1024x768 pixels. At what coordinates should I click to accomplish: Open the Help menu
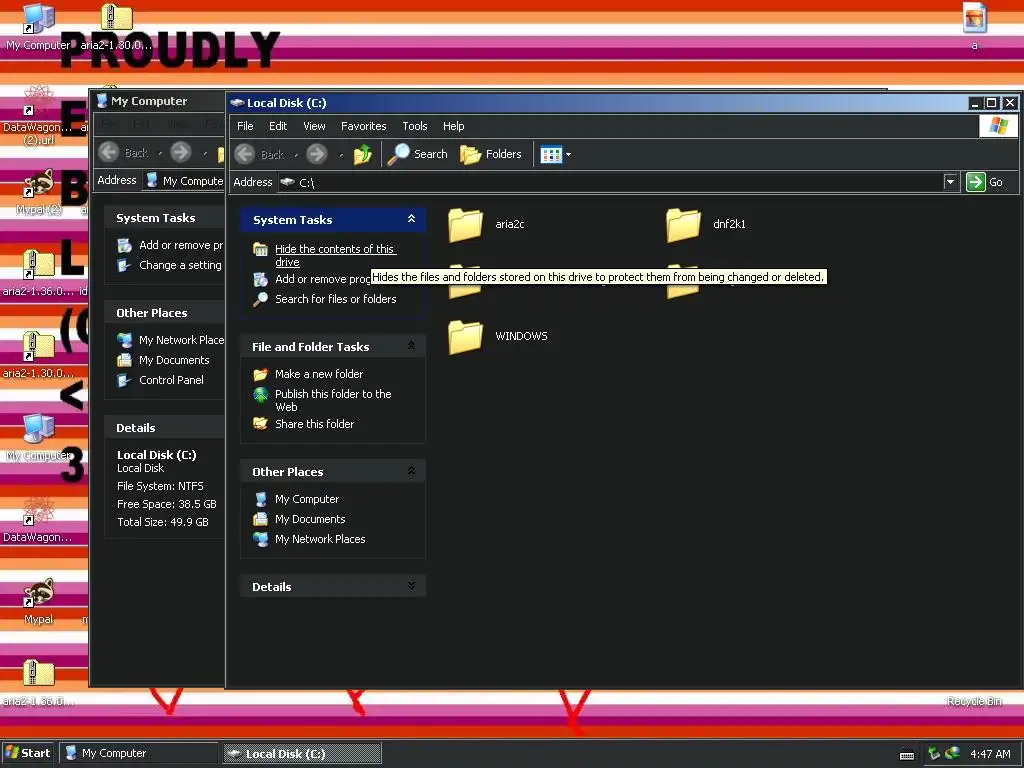(x=453, y=126)
